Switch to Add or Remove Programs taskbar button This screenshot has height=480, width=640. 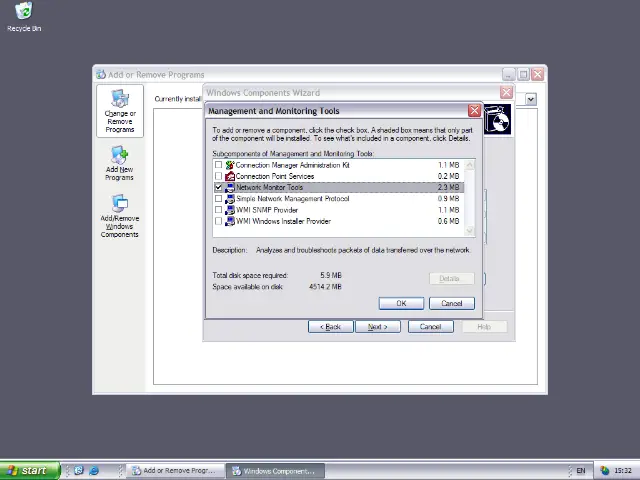176,471
